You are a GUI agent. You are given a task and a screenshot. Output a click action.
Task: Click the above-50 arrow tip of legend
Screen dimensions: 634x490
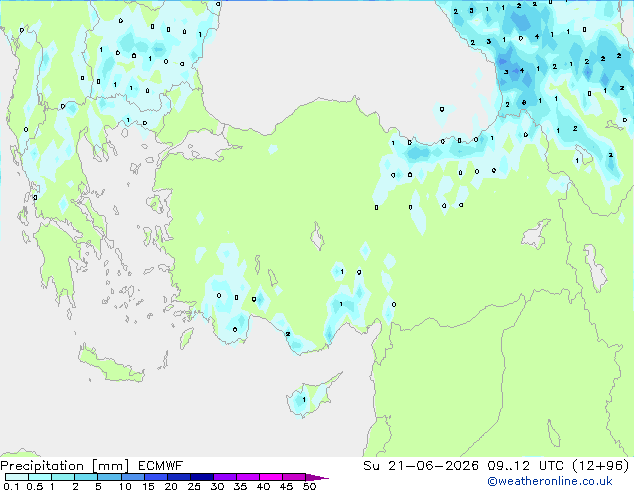coord(317,477)
